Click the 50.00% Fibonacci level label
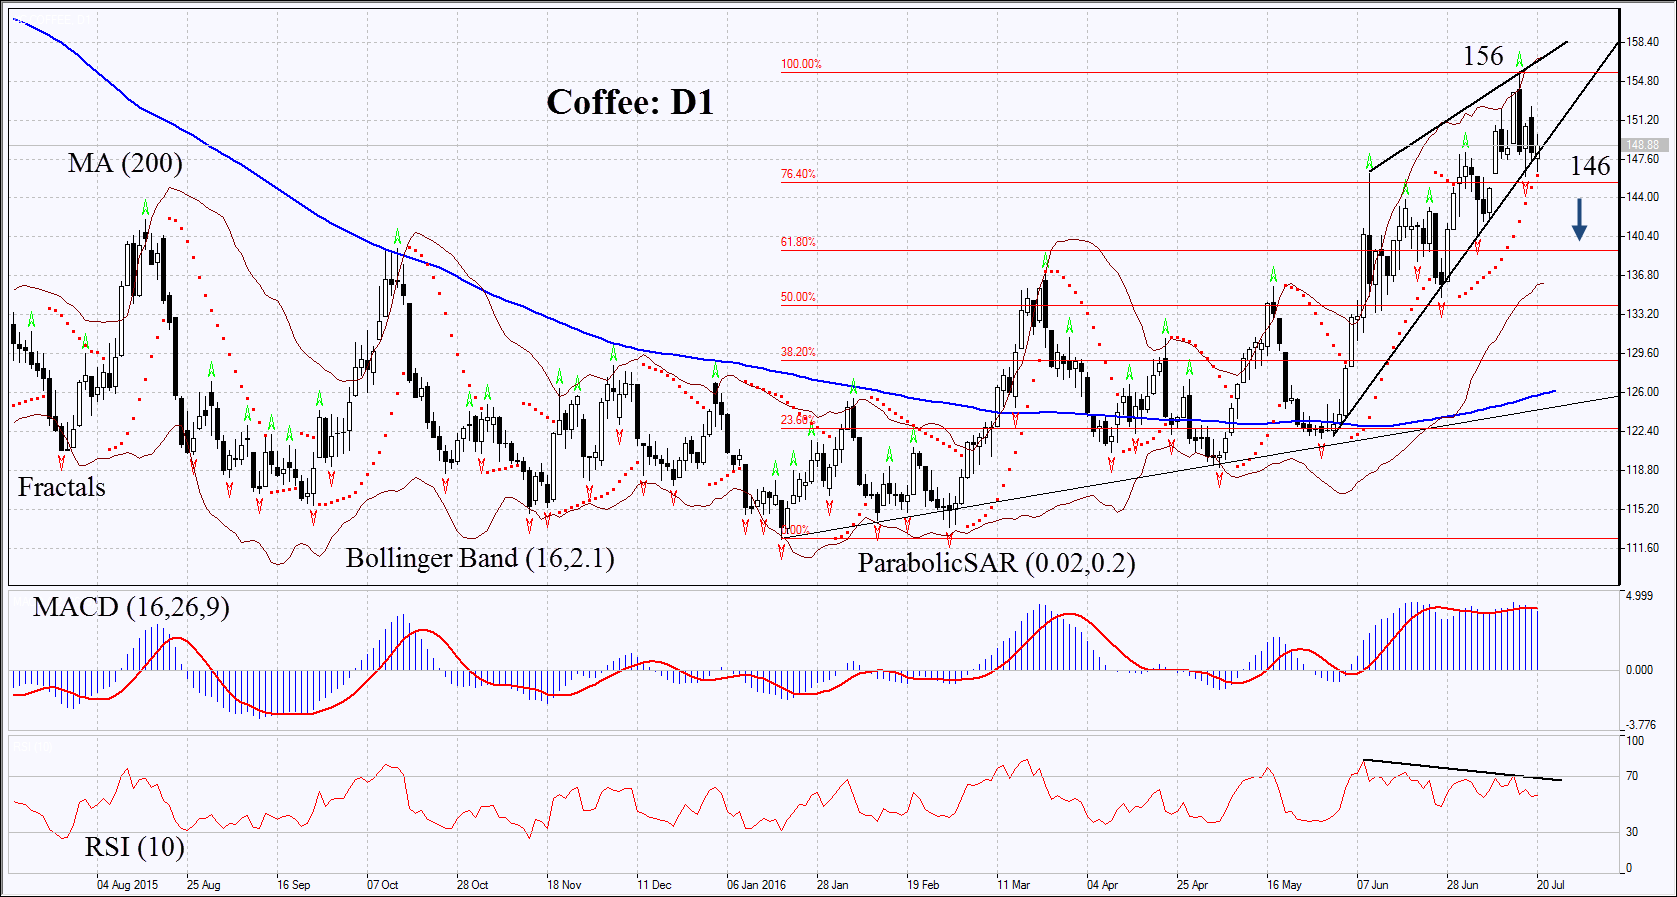The height and width of the screenshot is (897, 1677). tap(798, 297)
